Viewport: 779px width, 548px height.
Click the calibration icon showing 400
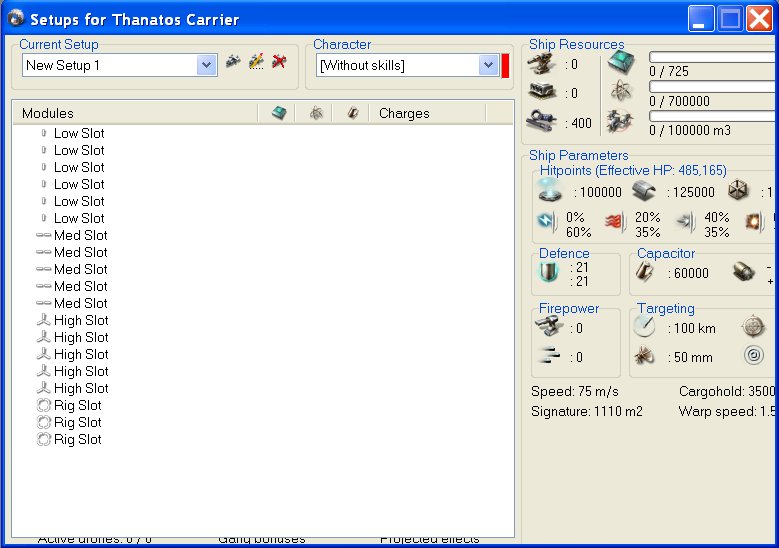pos(541,121)
